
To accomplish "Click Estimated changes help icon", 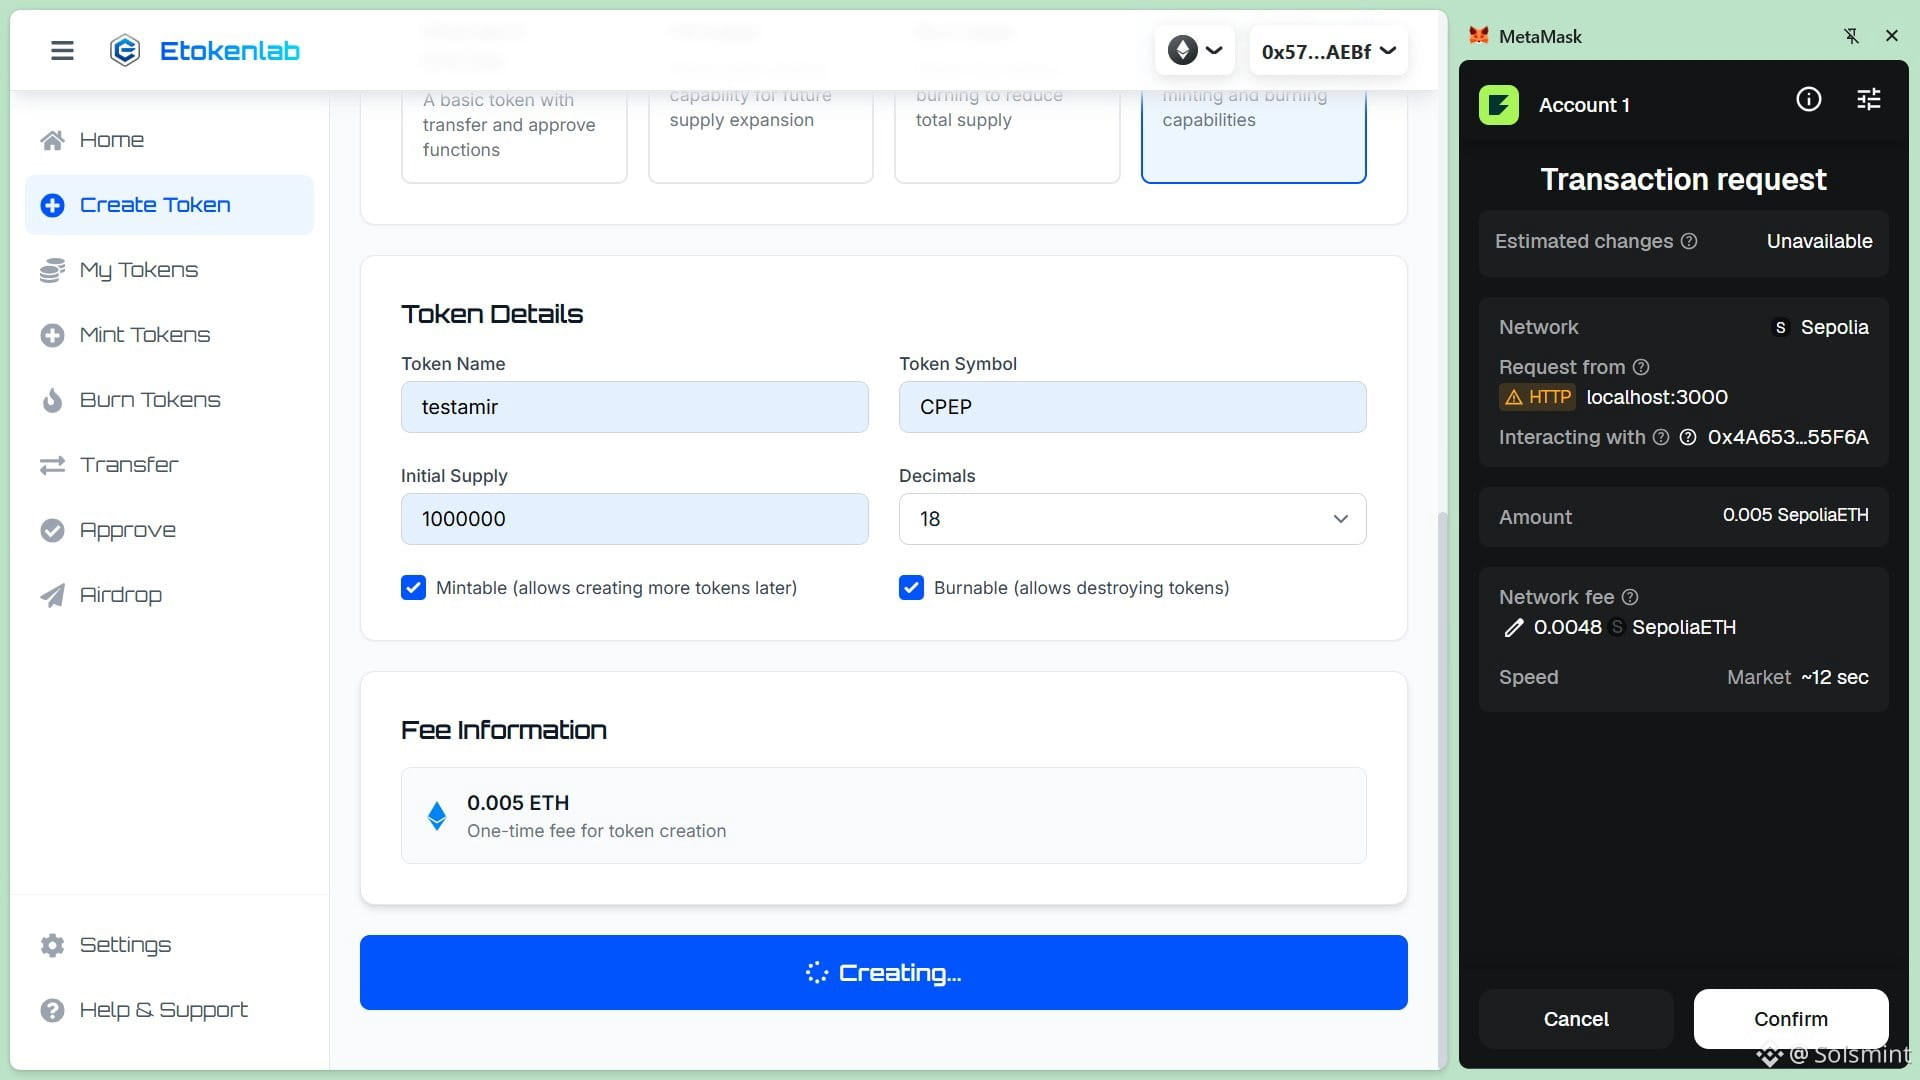I will click(x=1689, y=241).
